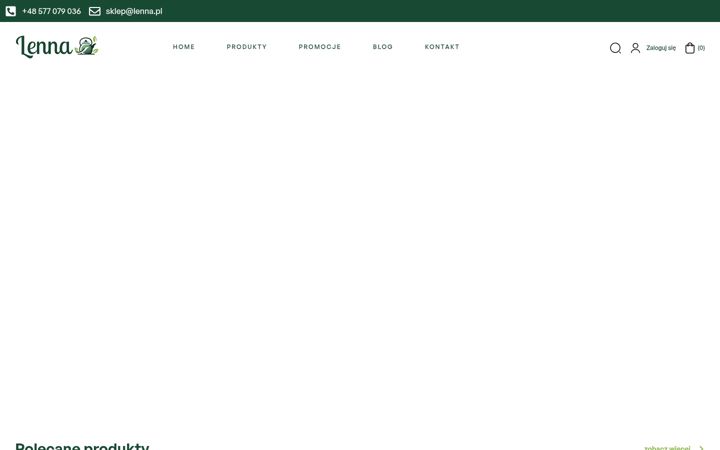
Task: Click the envelope email icon
Action: 95,11
